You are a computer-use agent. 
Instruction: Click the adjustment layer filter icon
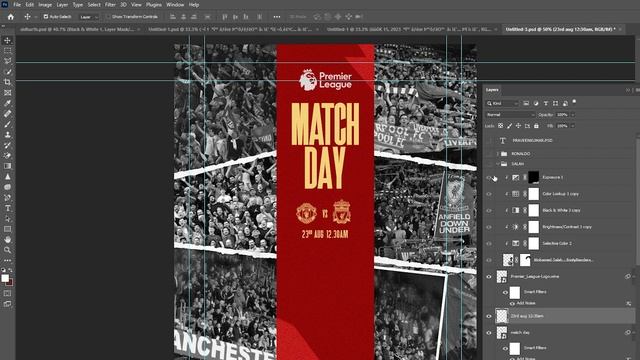536,103
